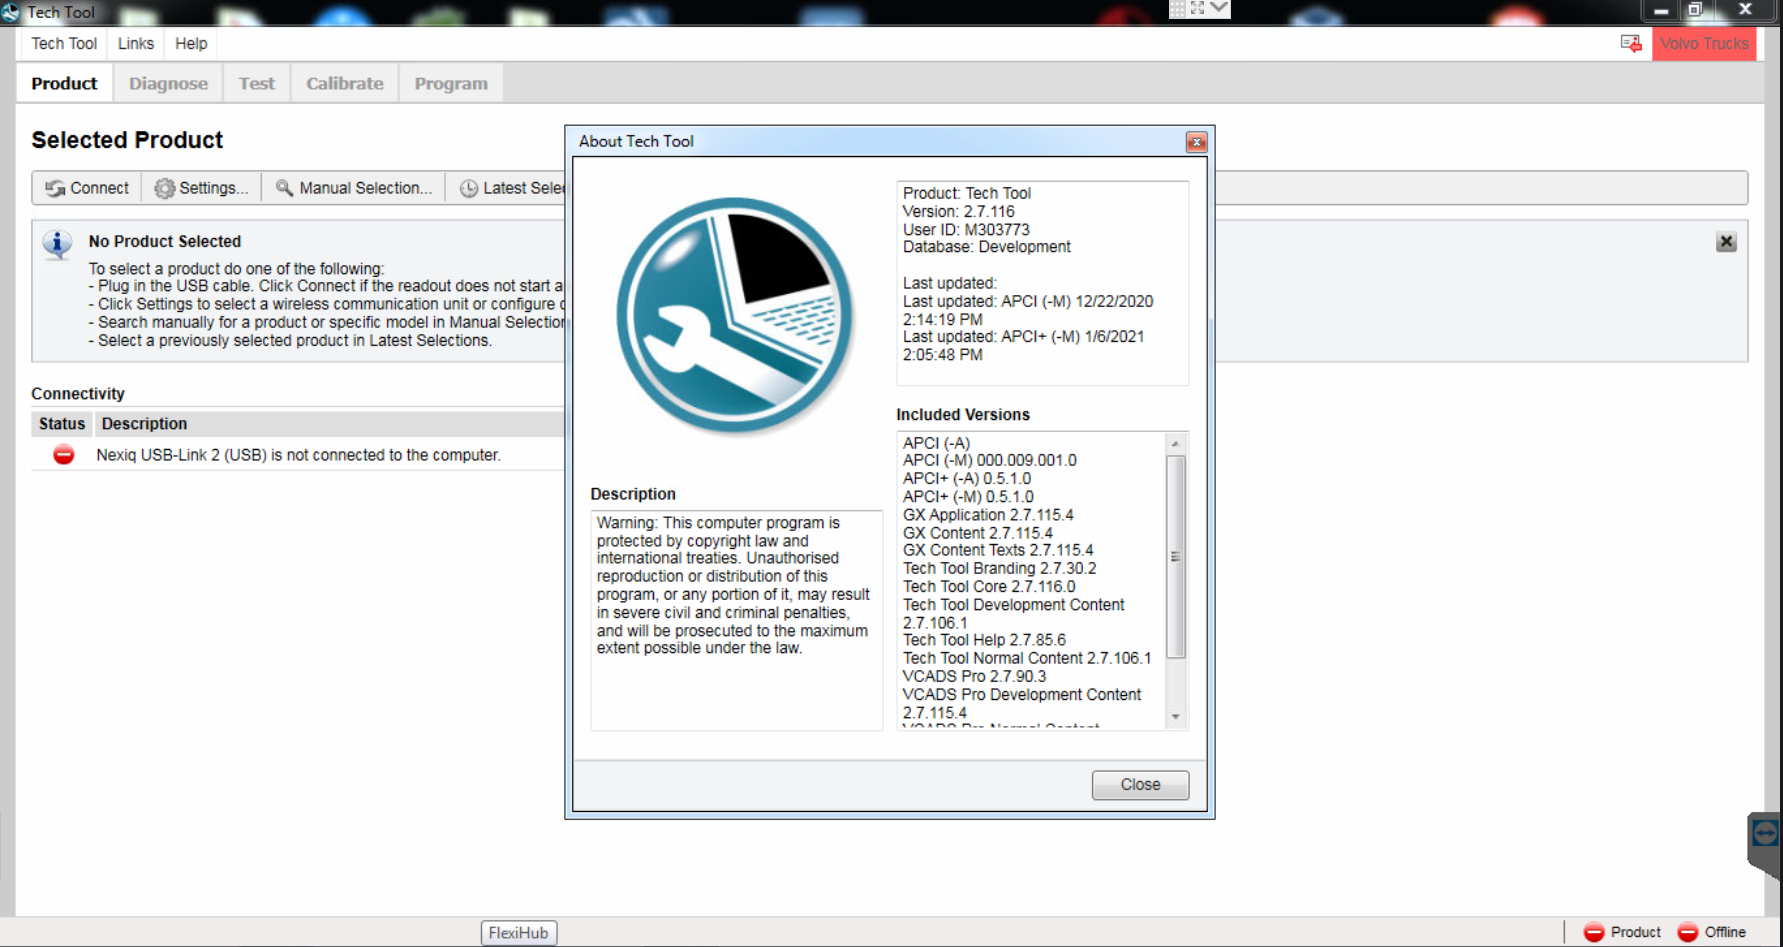Click the Tech Tool logo image
The image size is (1783, 947).
tap(735, 316)
